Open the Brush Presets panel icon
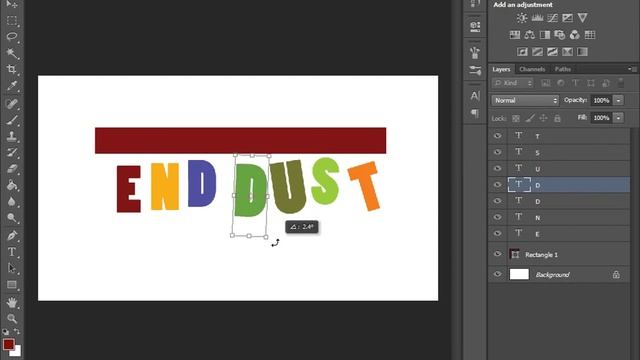The image size is (640, 360). pos(475,70)
